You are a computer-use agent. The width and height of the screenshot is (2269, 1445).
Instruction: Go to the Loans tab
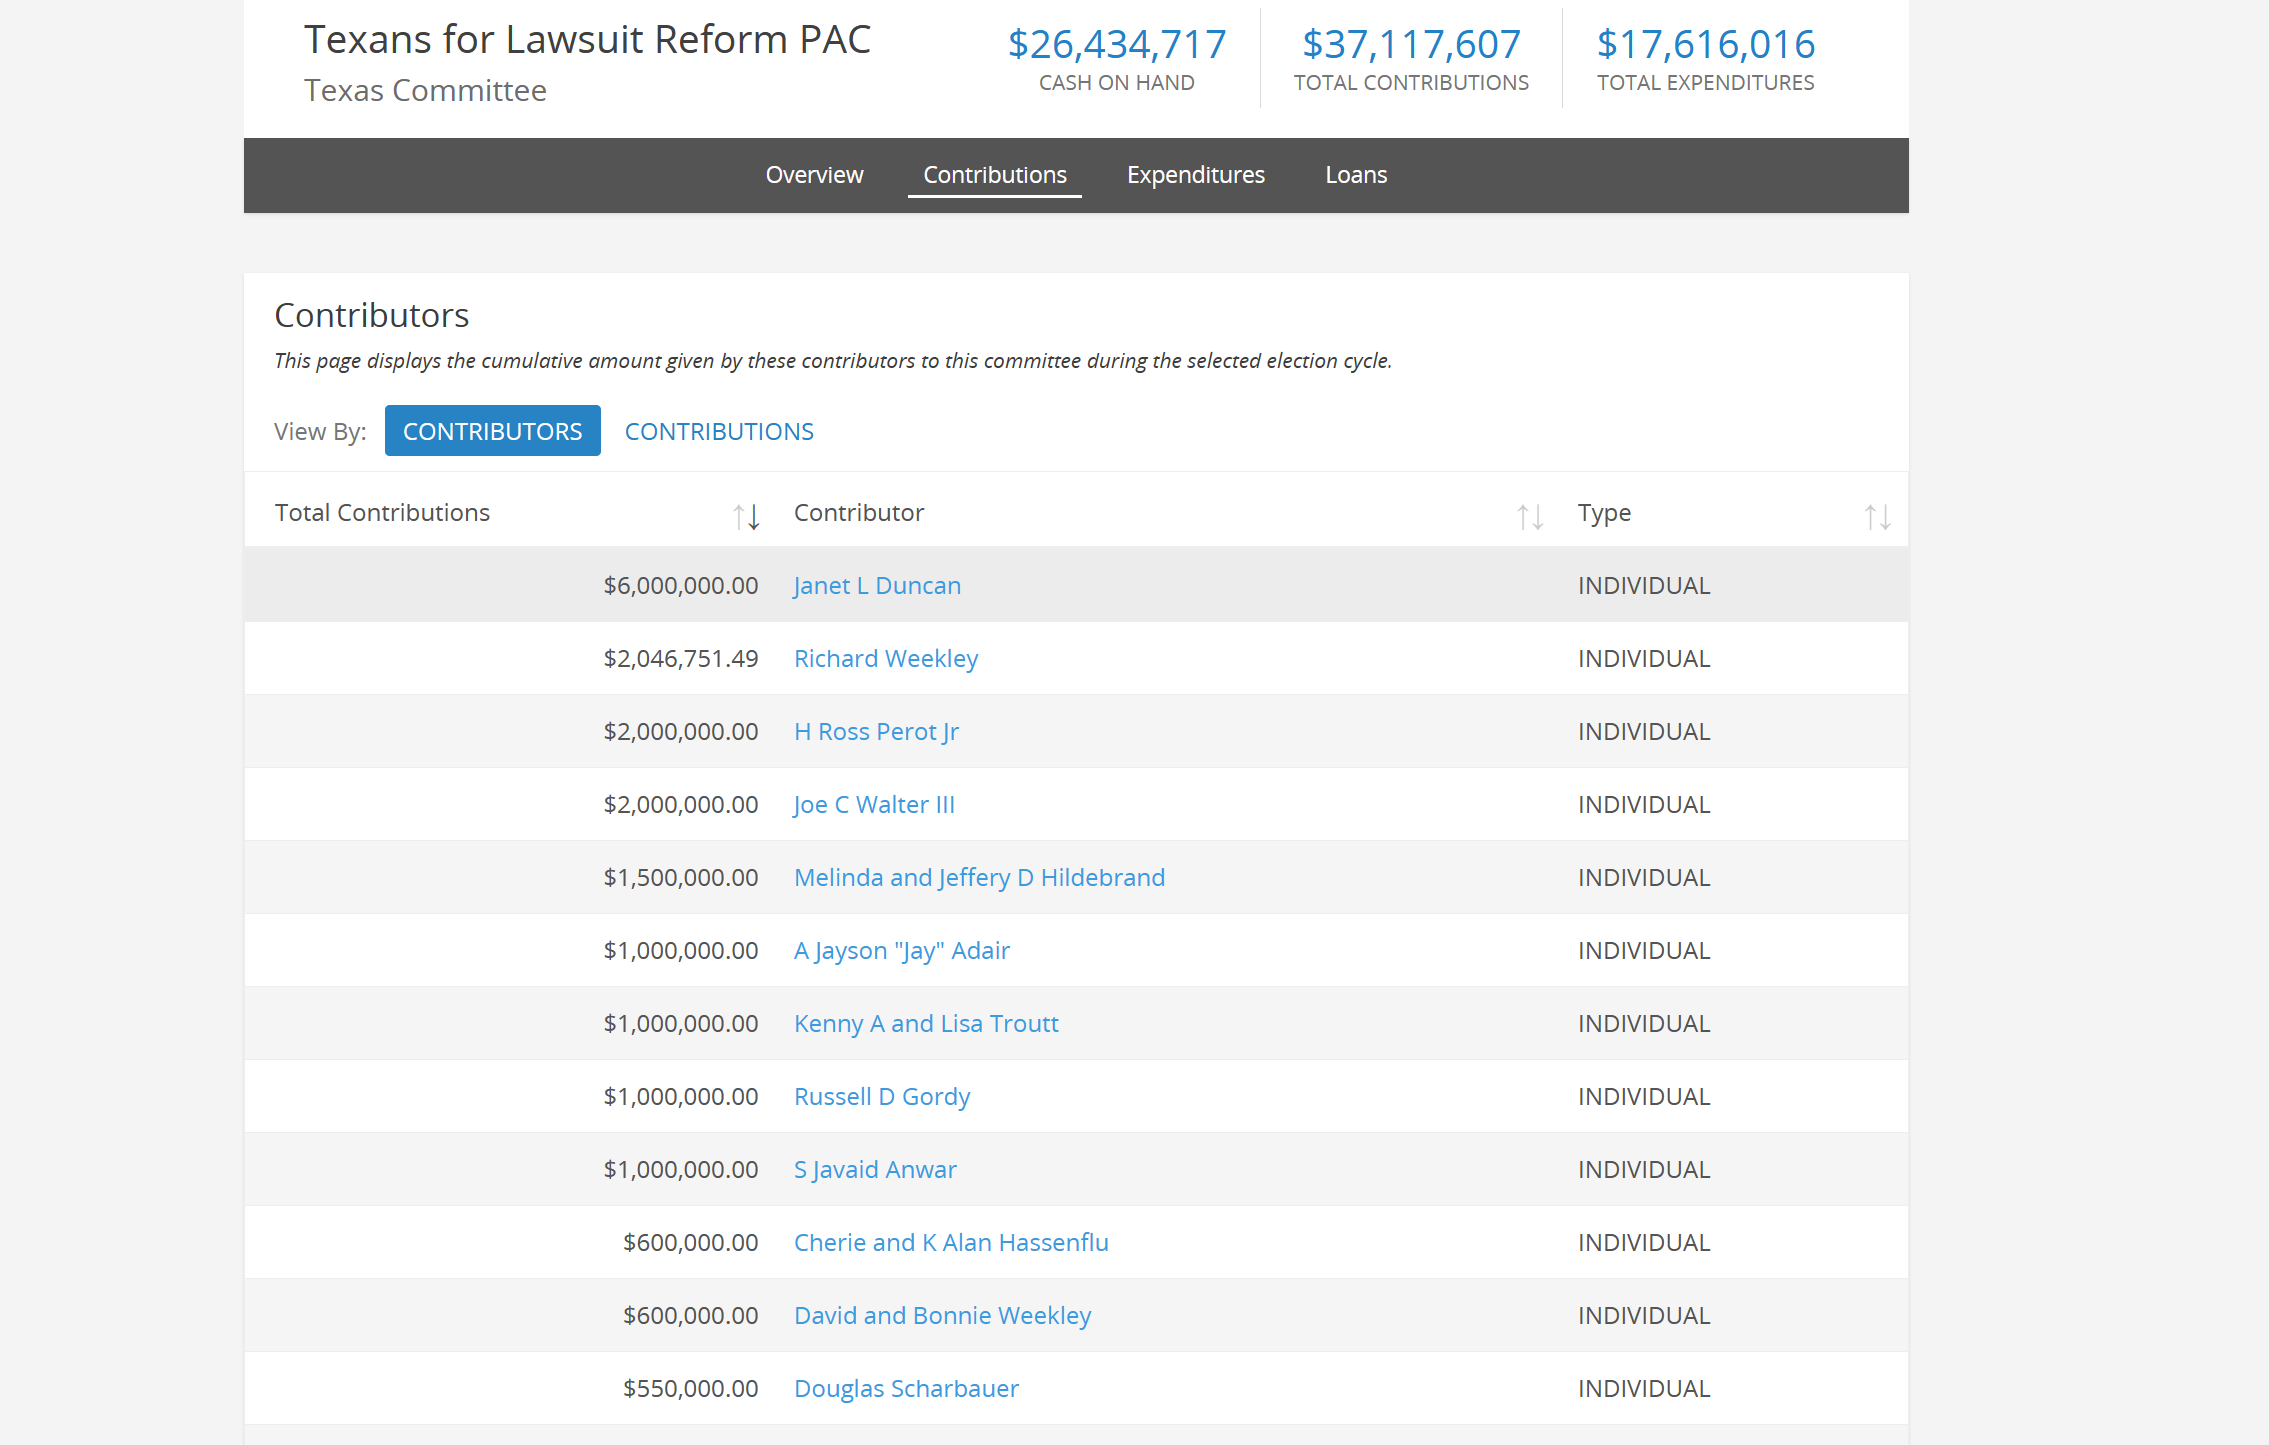[x=1355, y=175]
